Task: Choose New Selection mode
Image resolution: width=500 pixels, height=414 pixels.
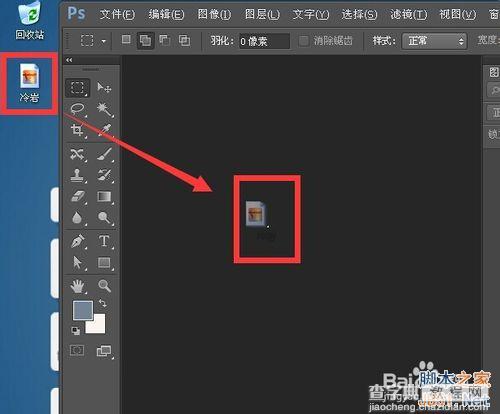Action: tap(126, 40)
